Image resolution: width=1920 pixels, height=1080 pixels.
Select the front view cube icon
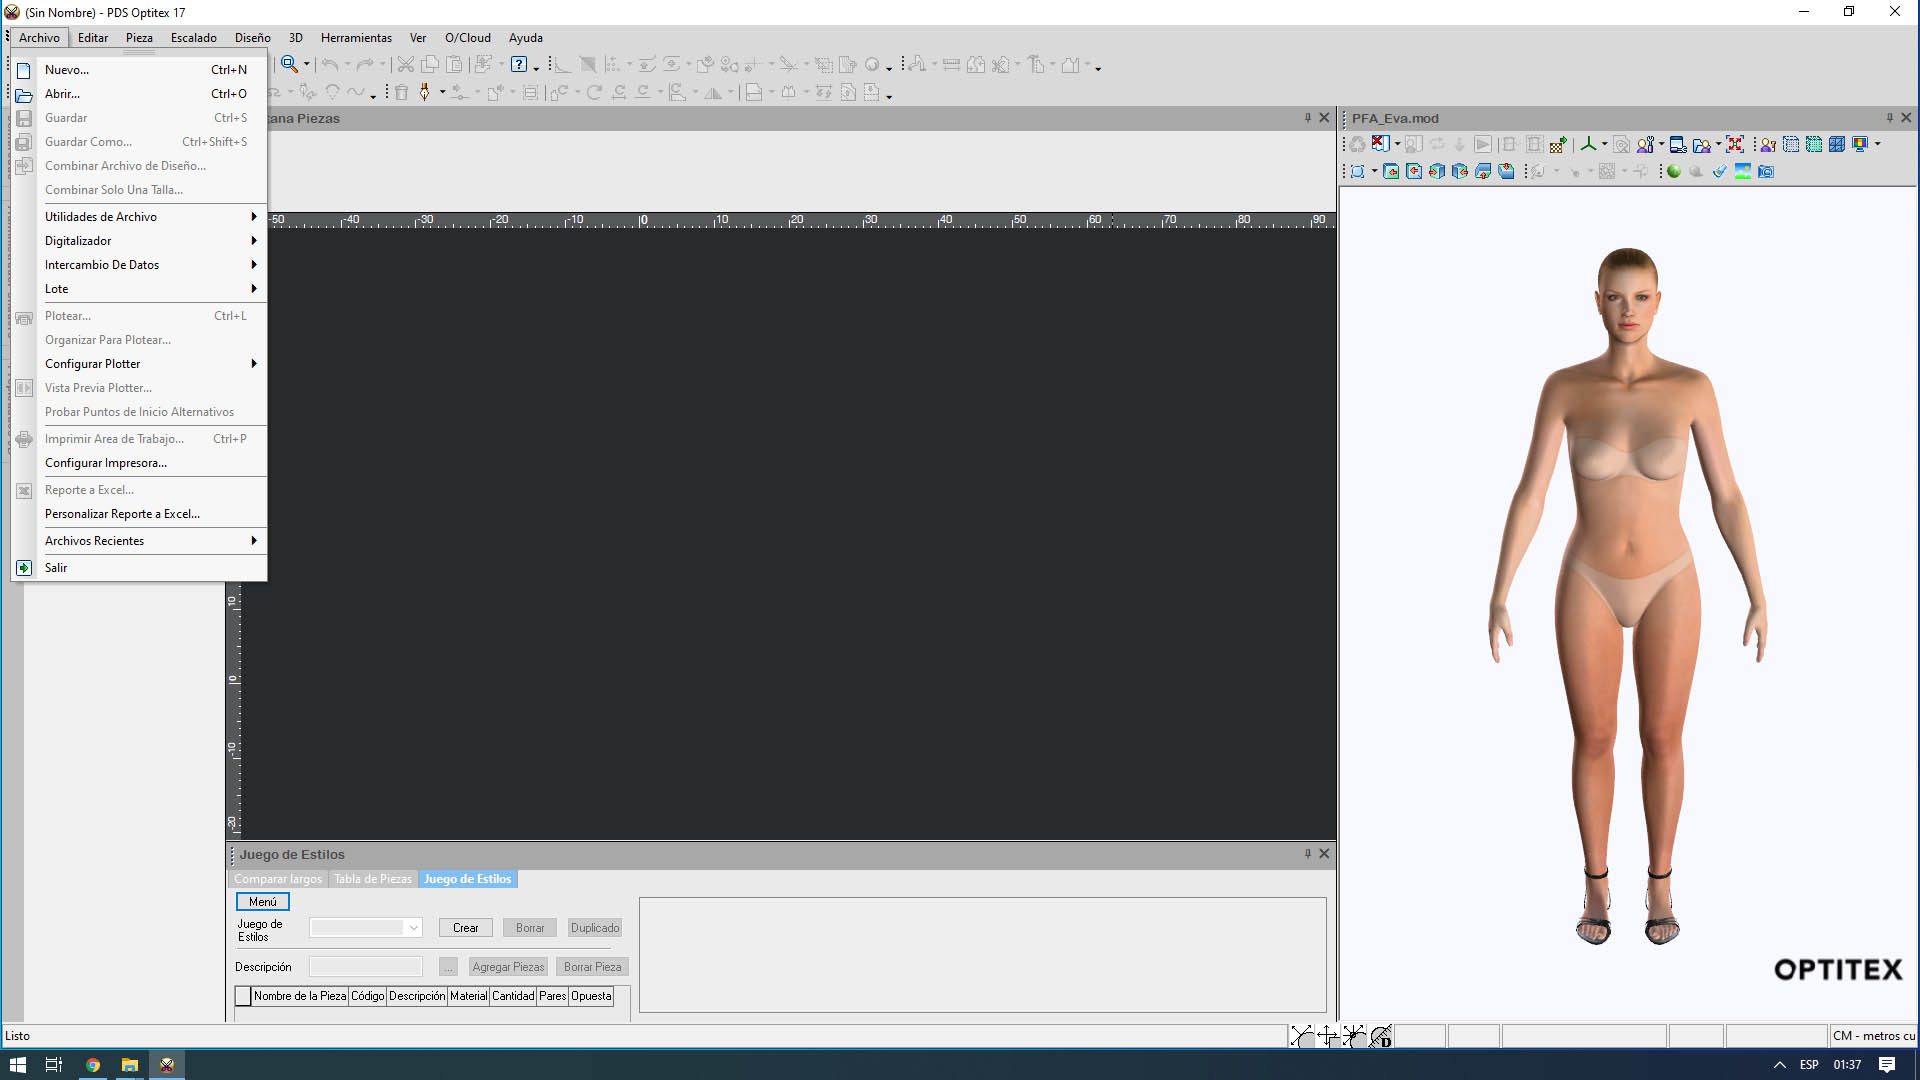coord(1391,171)
